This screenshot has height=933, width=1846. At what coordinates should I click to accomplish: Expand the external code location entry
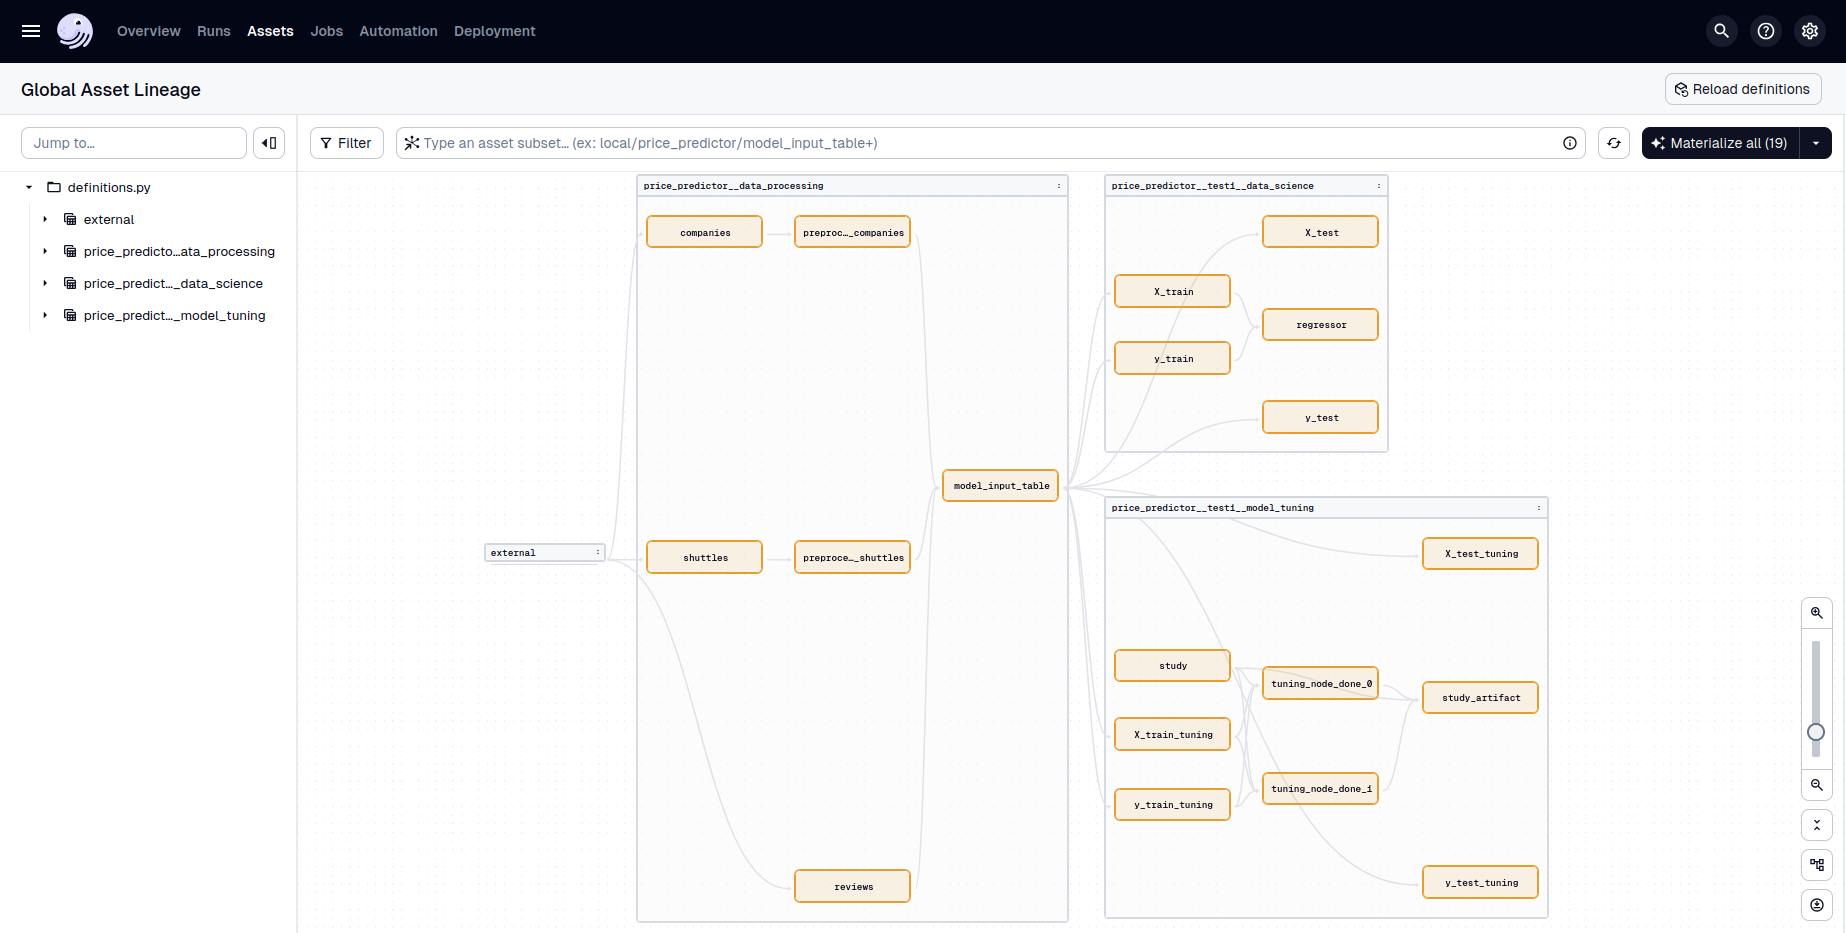(44, 219)
